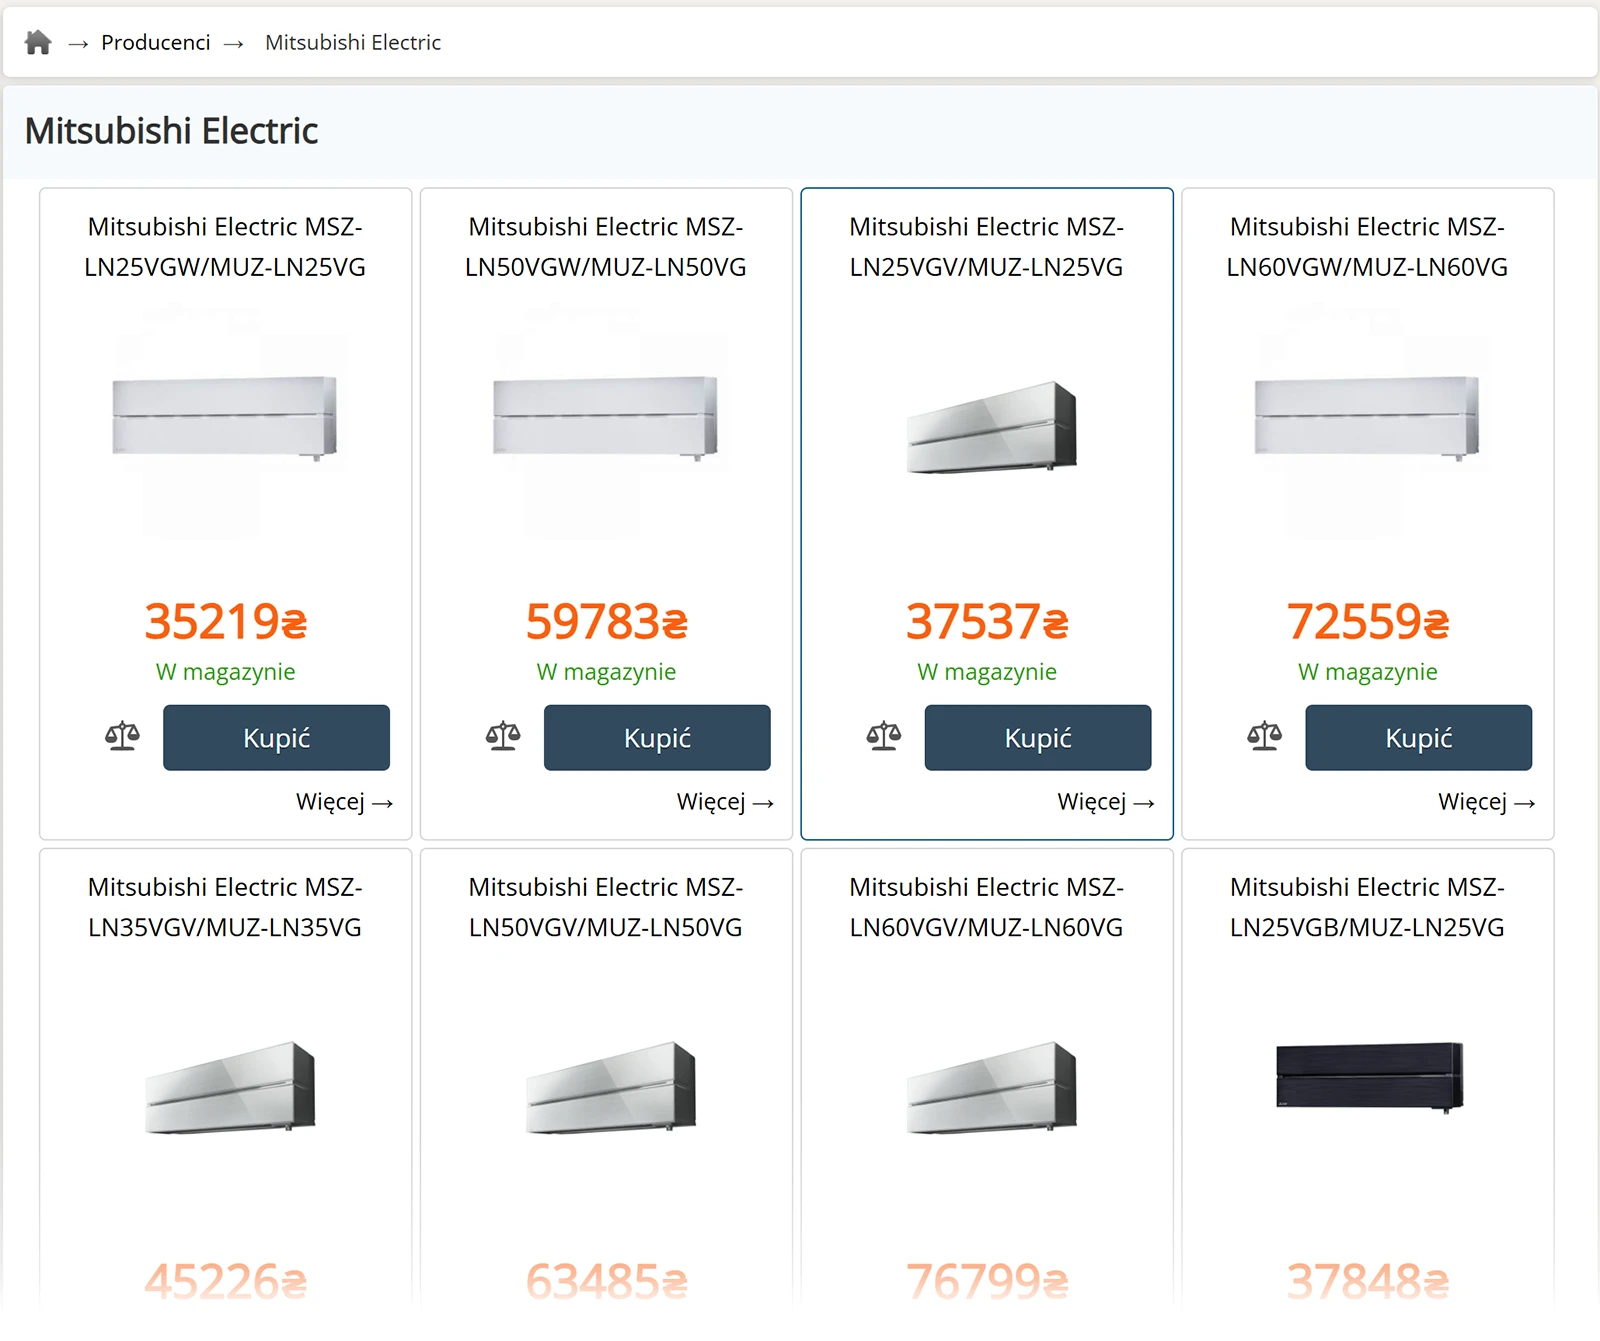Open Więcej link for MSZ-LN25VGW
This screenshot has height=1341, width=1600.
pyautogui.click(x=344, y=802)
